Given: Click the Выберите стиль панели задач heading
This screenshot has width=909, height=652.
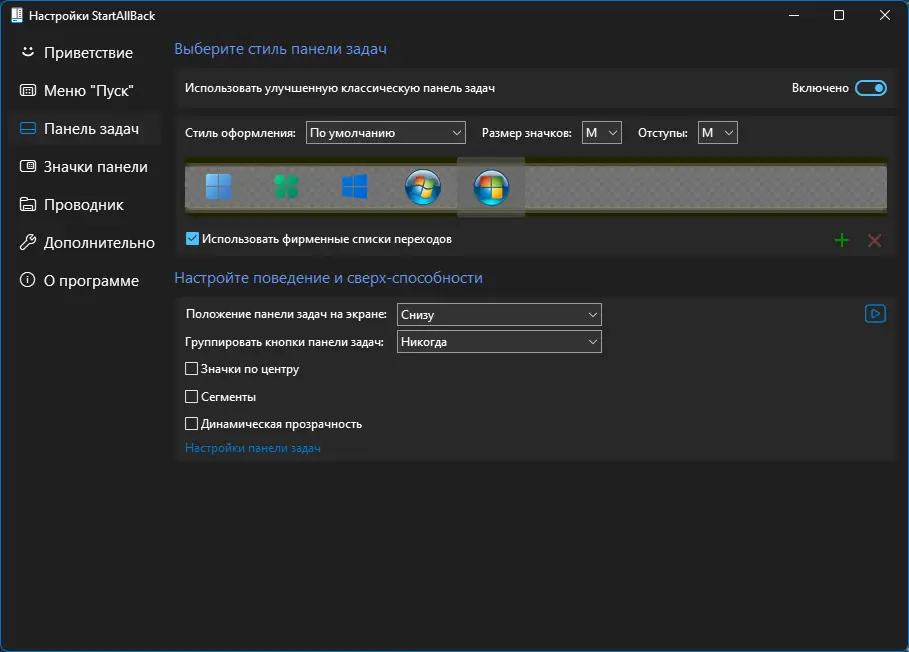Looking at the screenshot, I should 281,49.
